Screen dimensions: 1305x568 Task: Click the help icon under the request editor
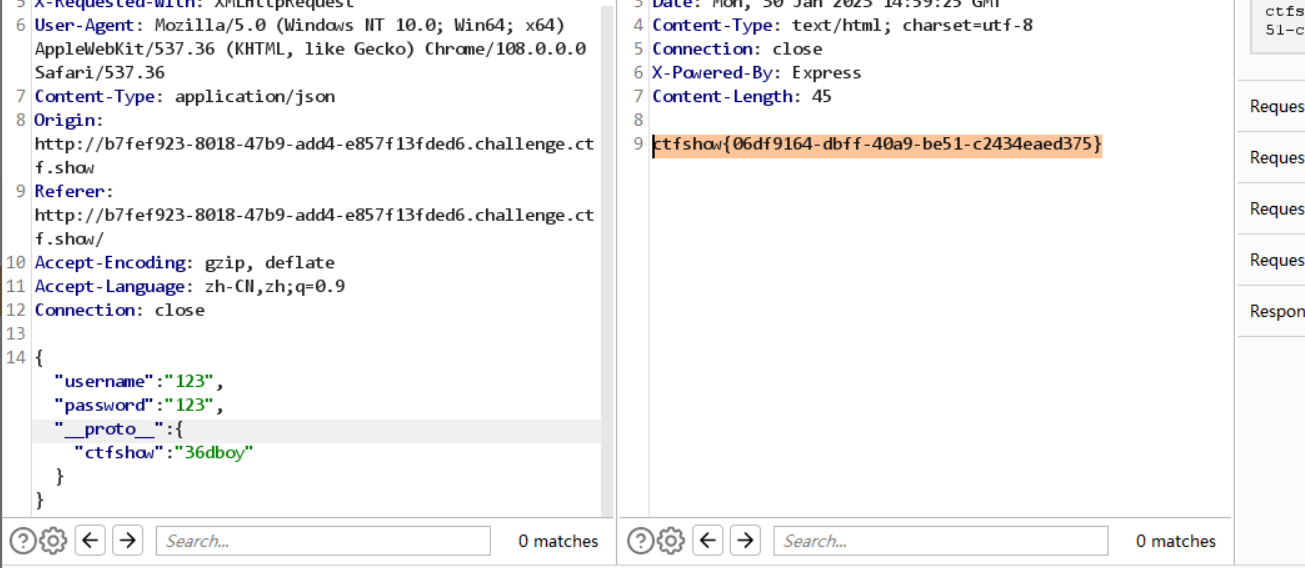(22, 541)
